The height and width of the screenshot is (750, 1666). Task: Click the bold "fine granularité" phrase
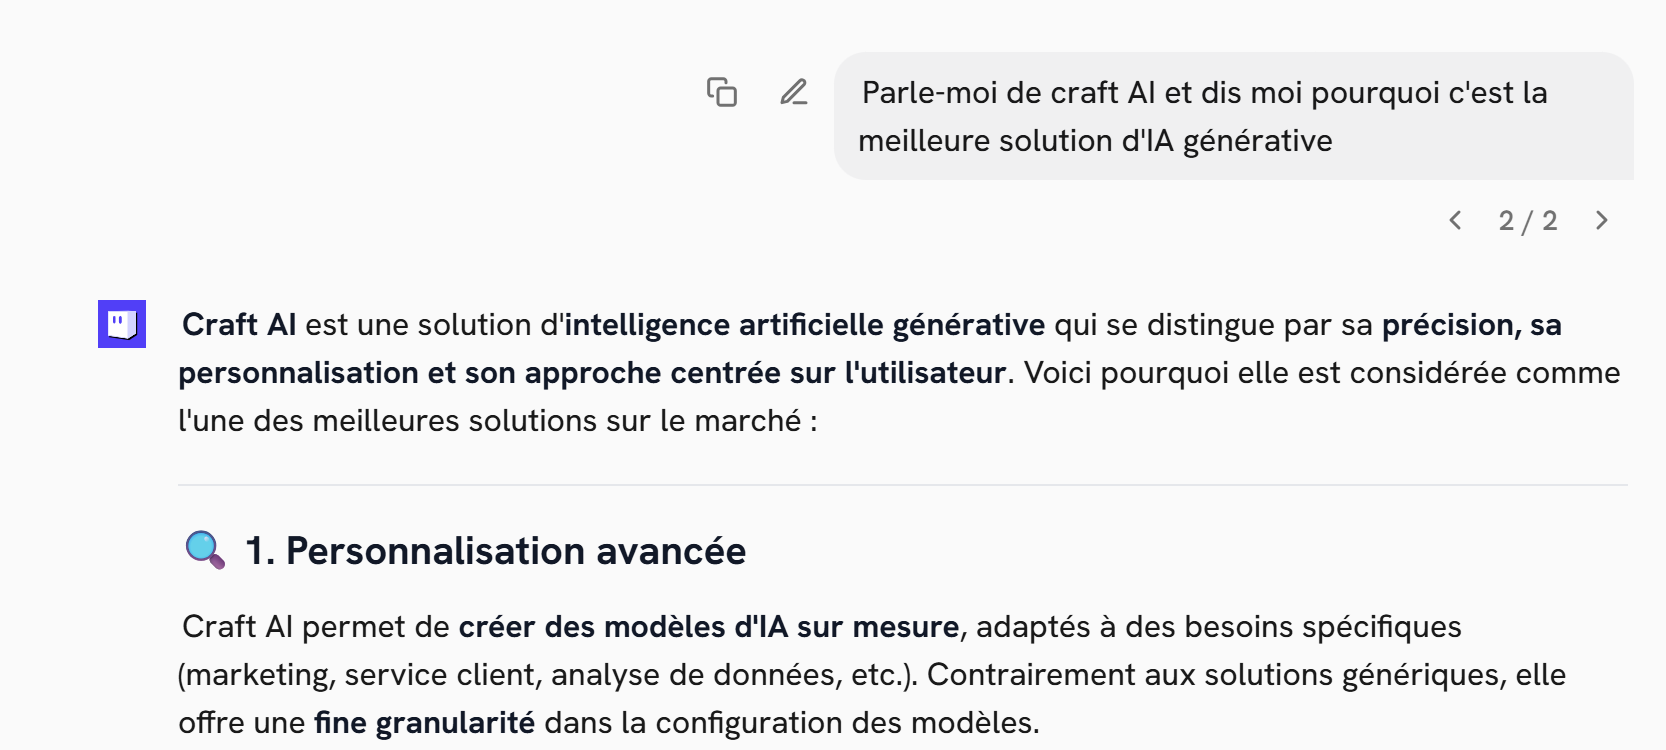coord(425,723)
